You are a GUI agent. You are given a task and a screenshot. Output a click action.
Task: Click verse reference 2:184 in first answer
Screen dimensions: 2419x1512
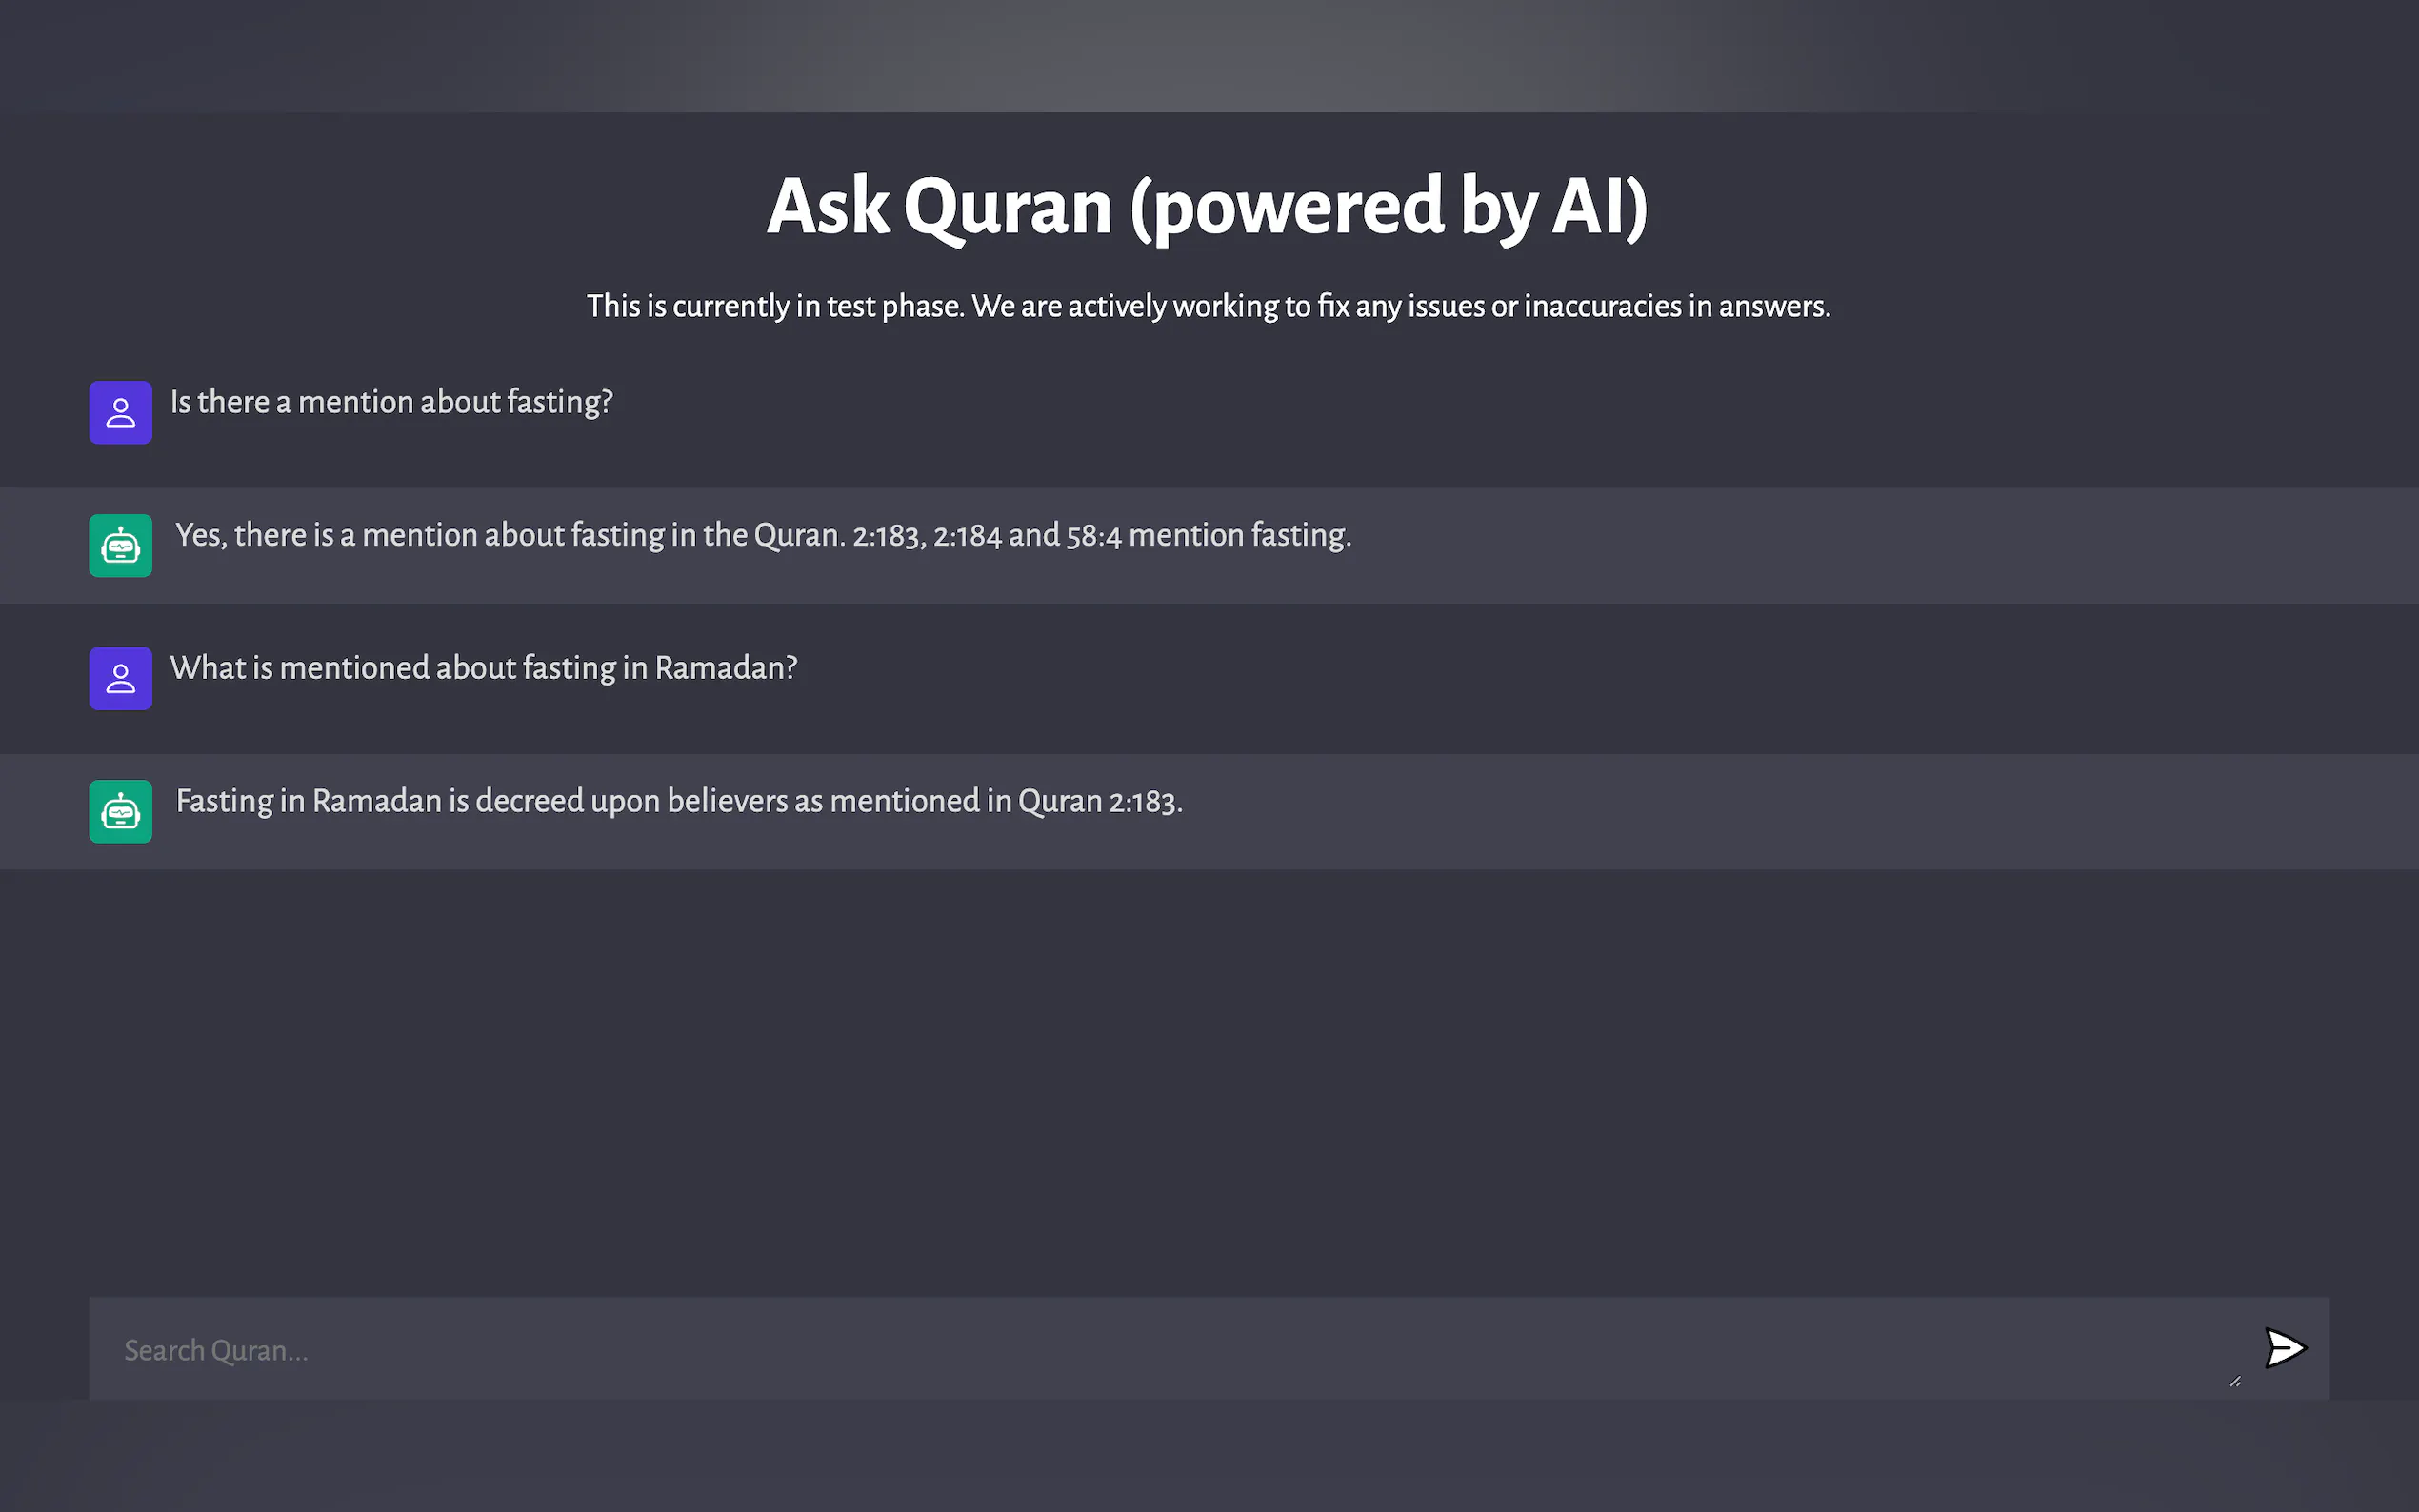point(966,536)
